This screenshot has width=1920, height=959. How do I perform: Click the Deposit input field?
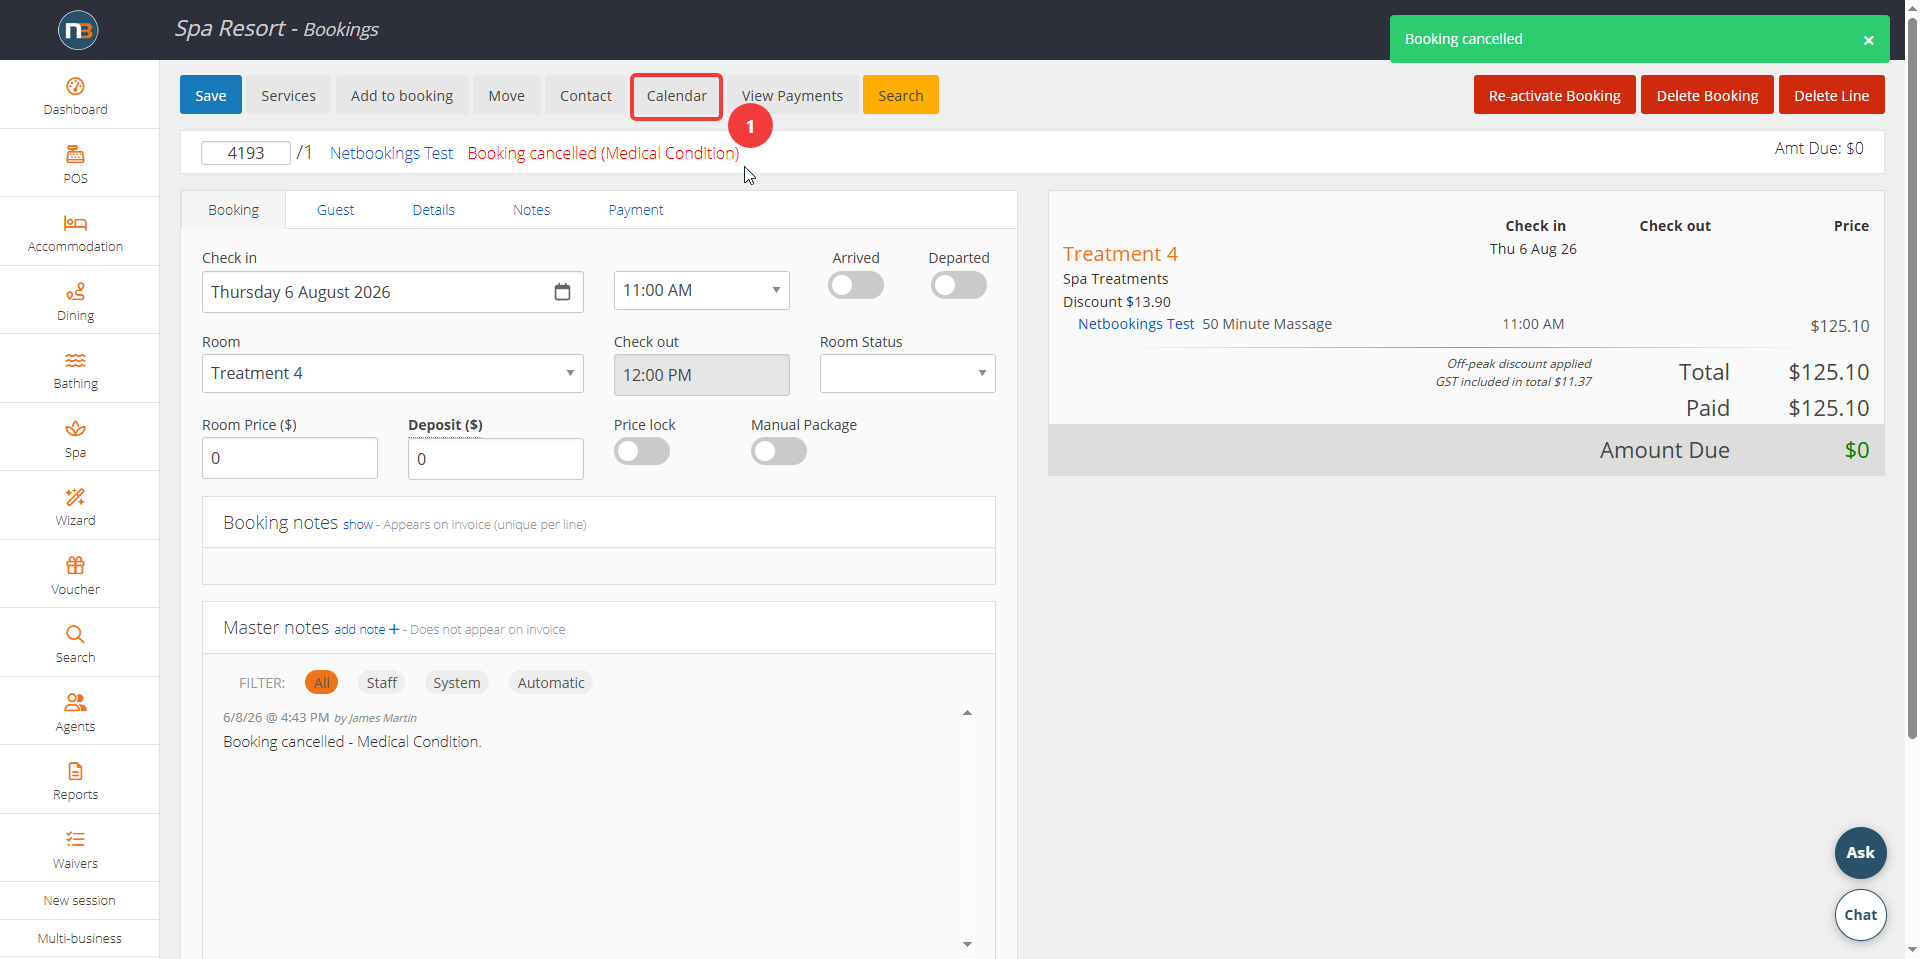click(x=495, y=459)
